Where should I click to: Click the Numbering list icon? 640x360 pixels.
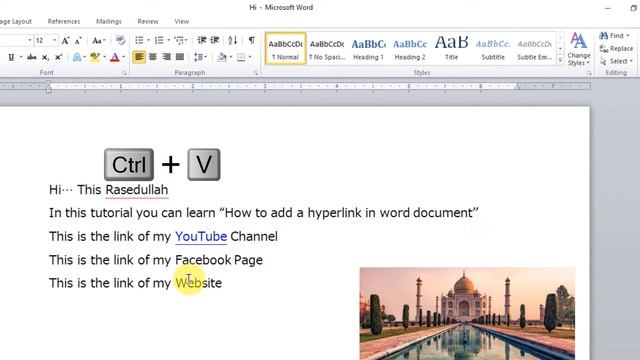pos(159,40)
